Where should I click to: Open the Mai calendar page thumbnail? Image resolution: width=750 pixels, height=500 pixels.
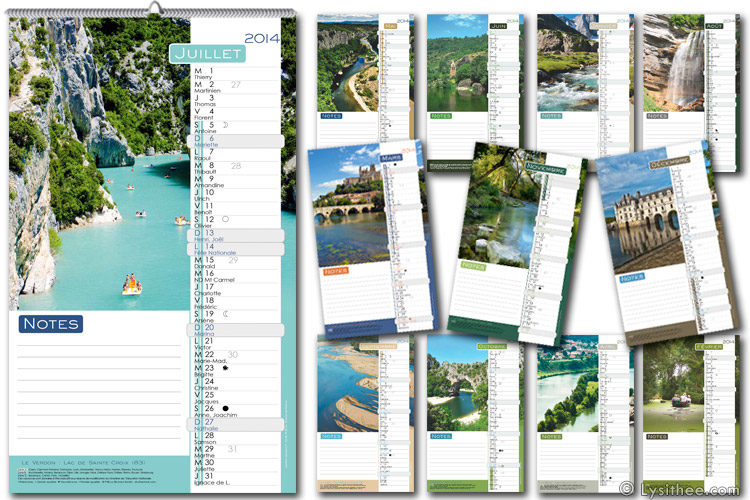pos(366,82)
